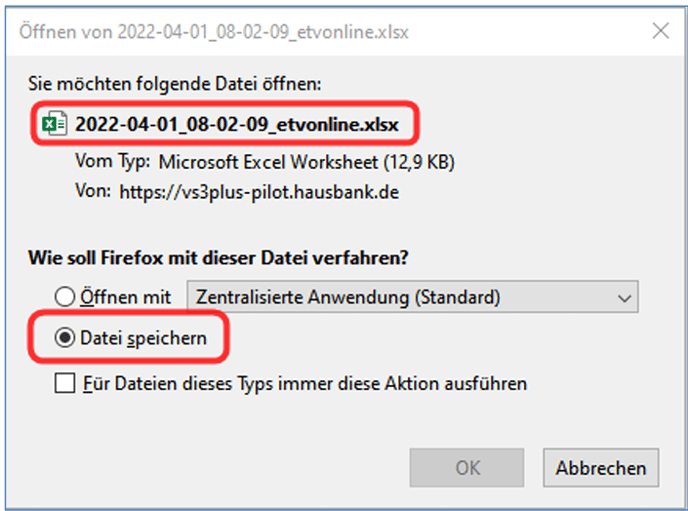Click the source URL https://vs3plus-pilot.hausbank.de
The height and width of the screenshot is (511, 688).
click(259, 192)
